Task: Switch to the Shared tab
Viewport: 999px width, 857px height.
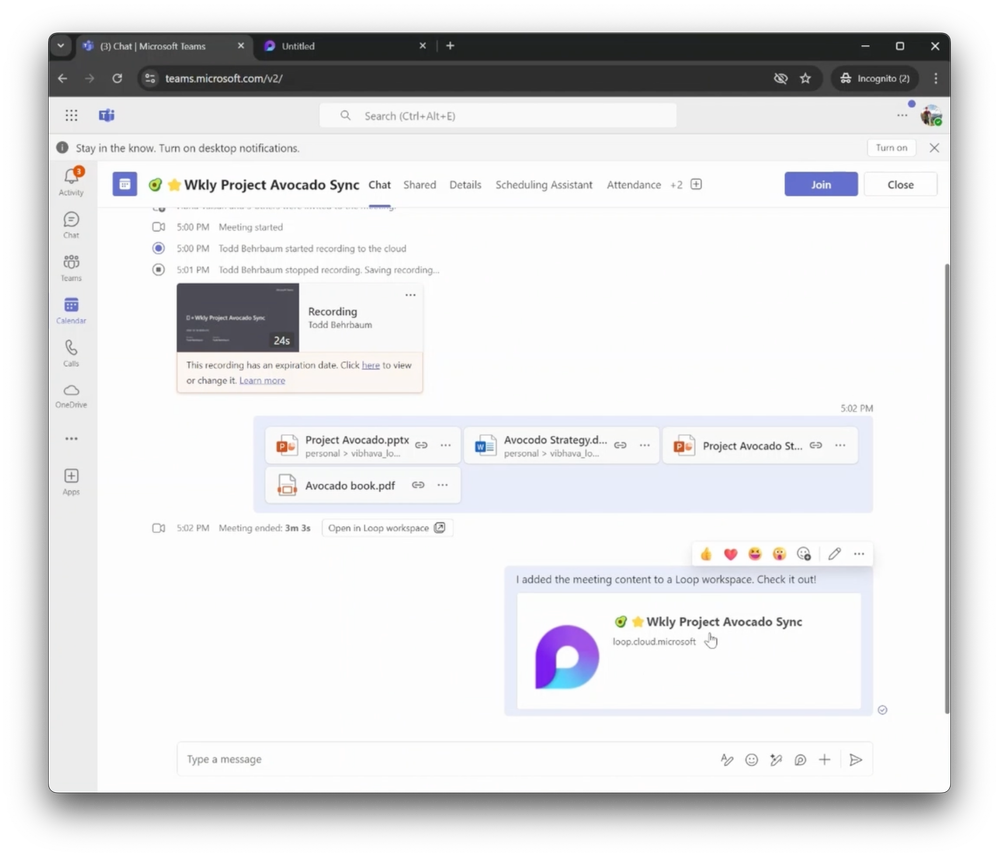Action: [x=420, y=185]
